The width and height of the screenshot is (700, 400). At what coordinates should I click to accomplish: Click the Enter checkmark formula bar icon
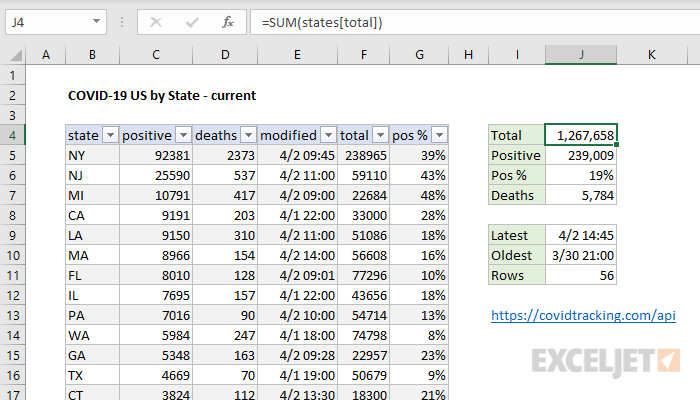click(192, 22)
